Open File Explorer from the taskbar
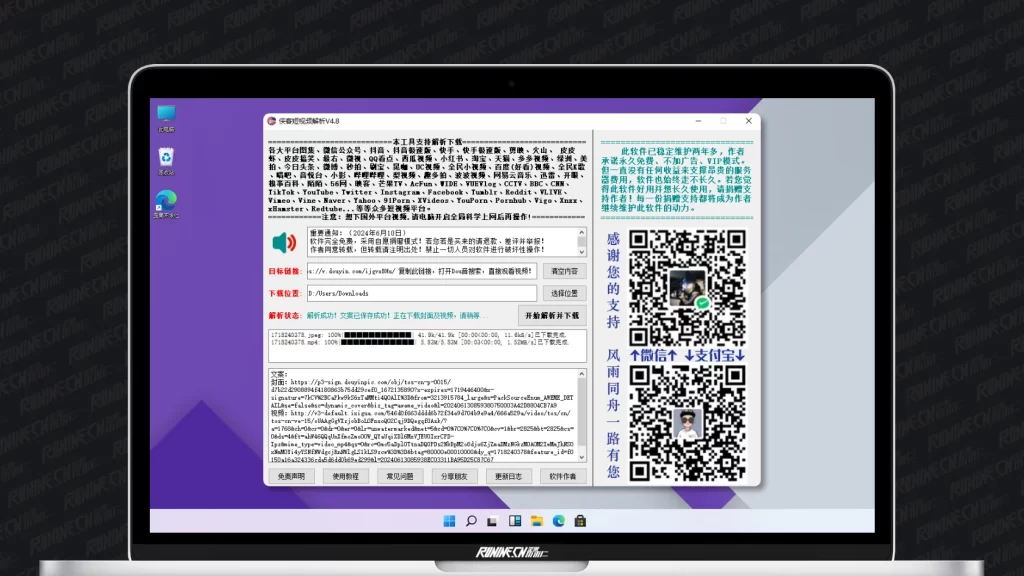 [x=537, y=520]
